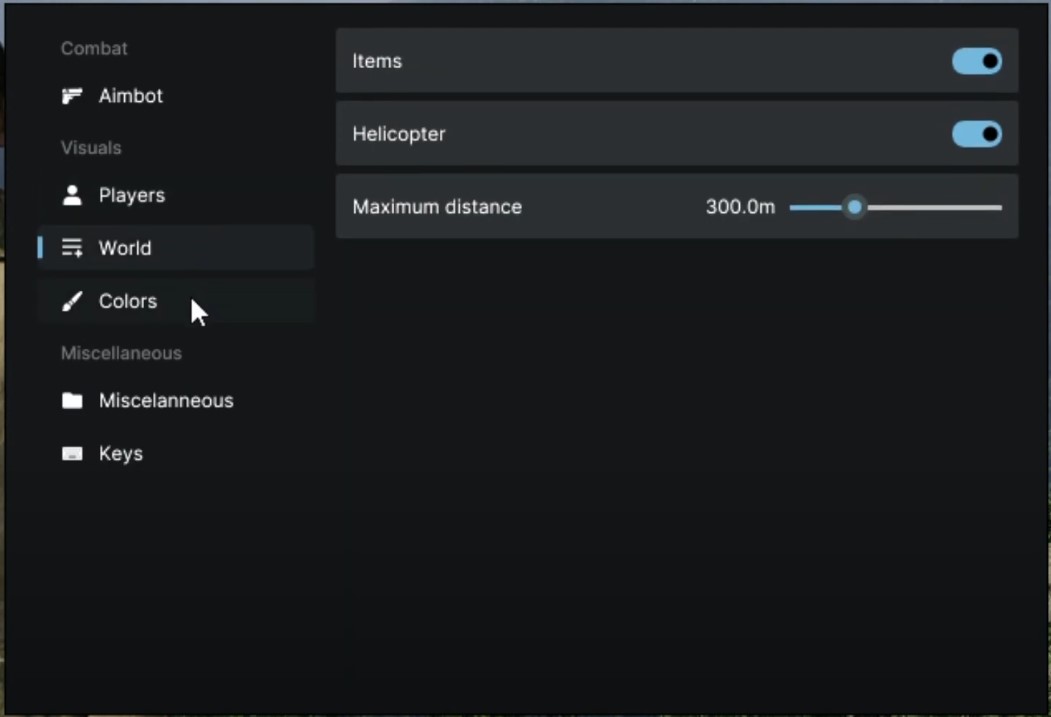
Task: Select the World menu entry
Action: [x=125, y=248]
